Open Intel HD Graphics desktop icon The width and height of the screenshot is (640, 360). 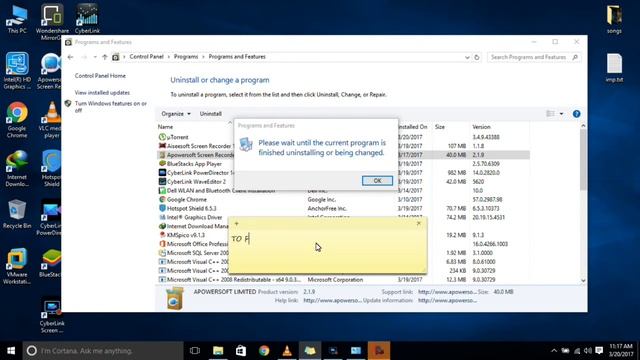(17, 71)
